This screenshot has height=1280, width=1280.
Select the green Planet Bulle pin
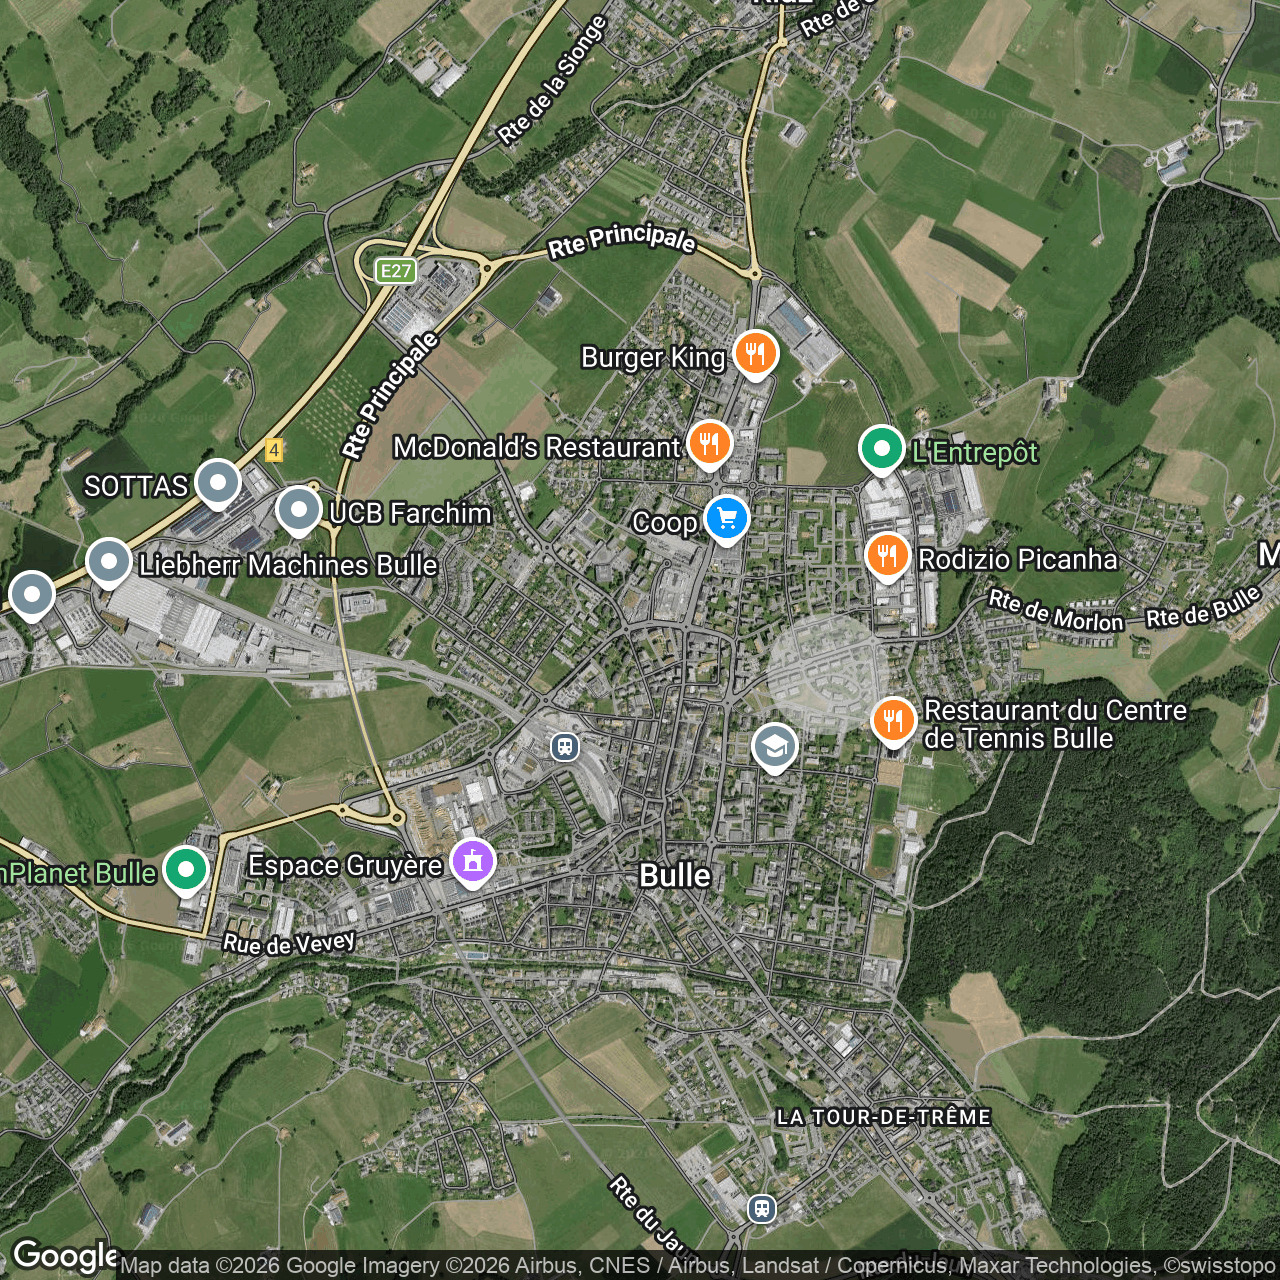(x=186, y=870)
